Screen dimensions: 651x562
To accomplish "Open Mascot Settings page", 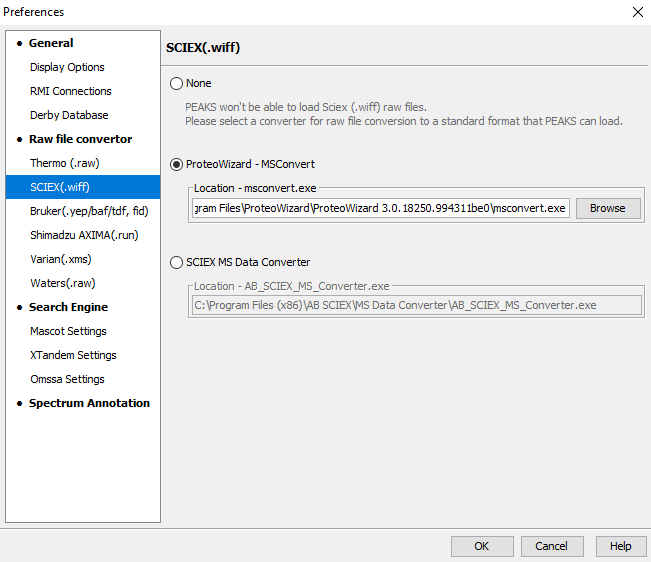I will [x=68, y=331].
